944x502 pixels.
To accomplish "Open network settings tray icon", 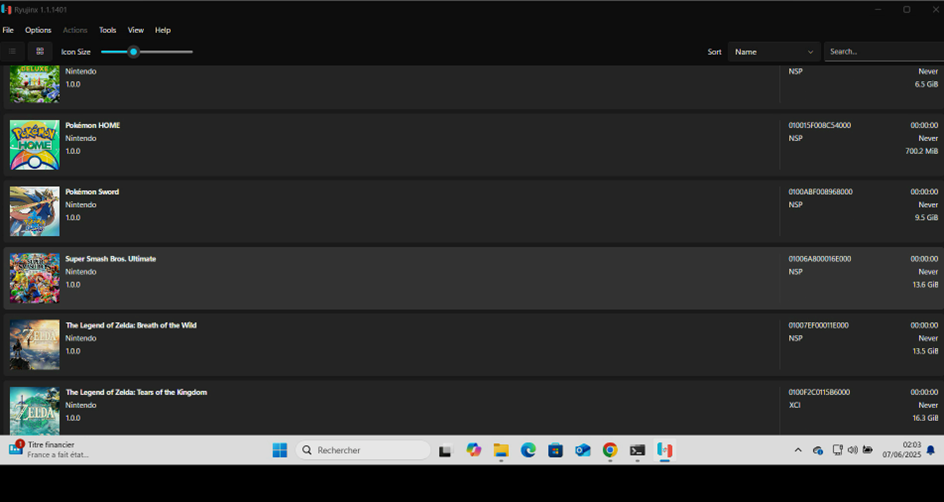I will [x=837, y=450].
